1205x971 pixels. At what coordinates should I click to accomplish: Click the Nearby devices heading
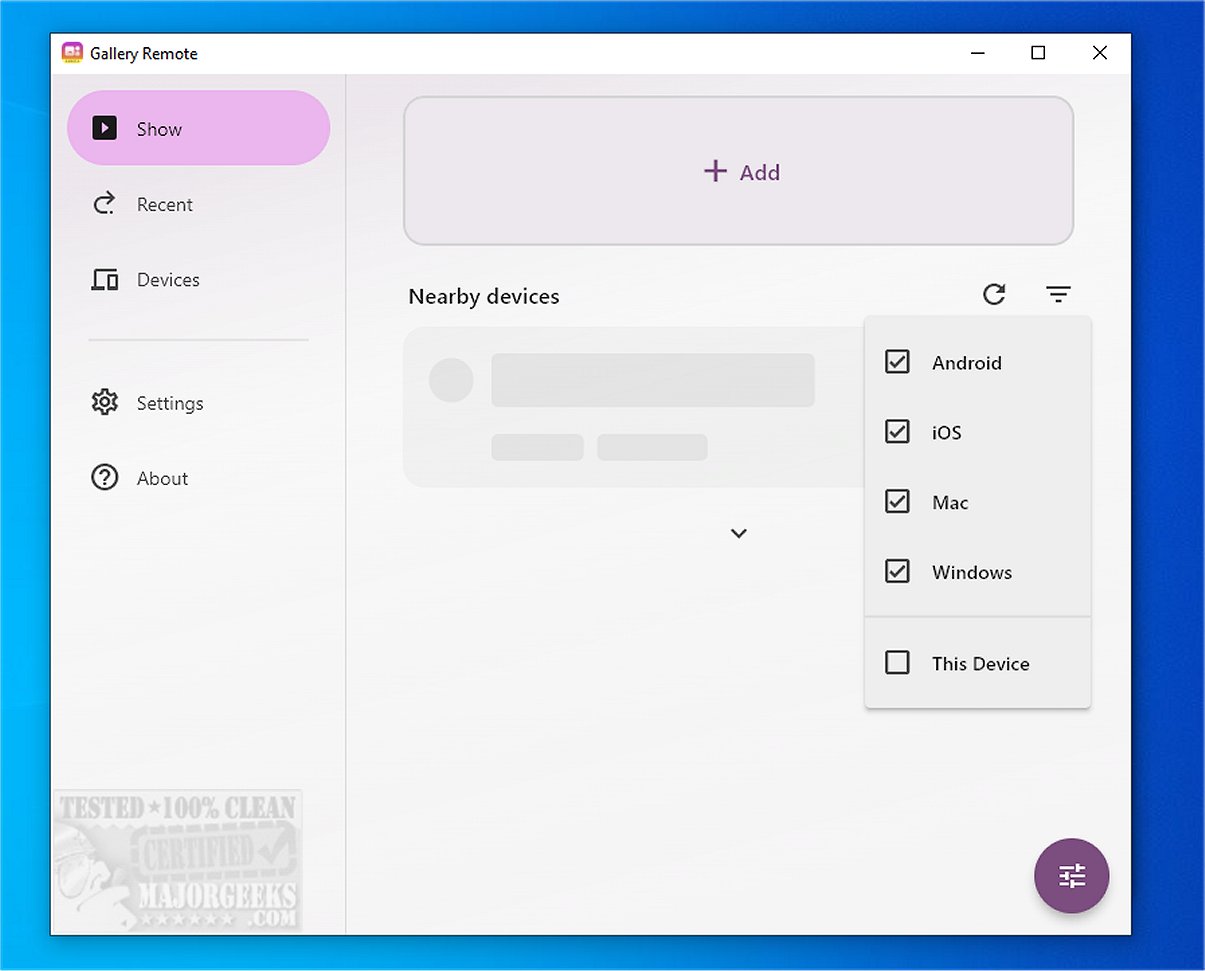tap(484, 297)
